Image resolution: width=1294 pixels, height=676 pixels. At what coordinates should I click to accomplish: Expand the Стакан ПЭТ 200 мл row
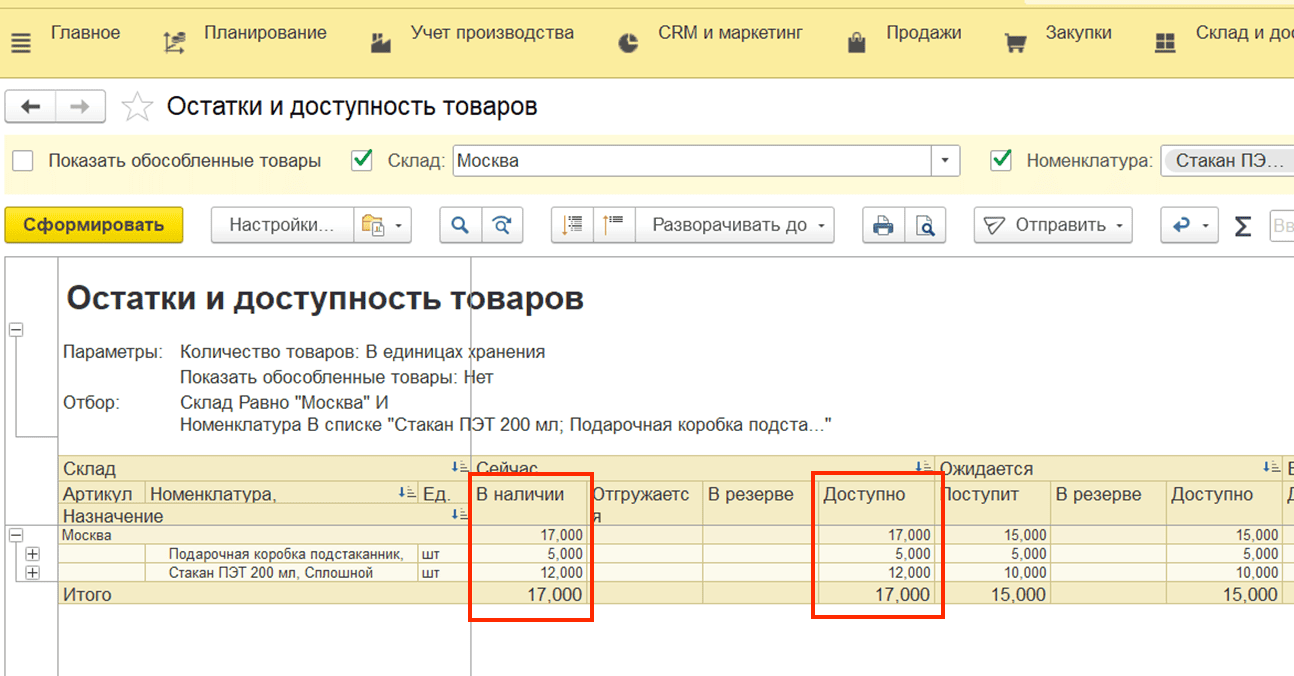(32, 573)
